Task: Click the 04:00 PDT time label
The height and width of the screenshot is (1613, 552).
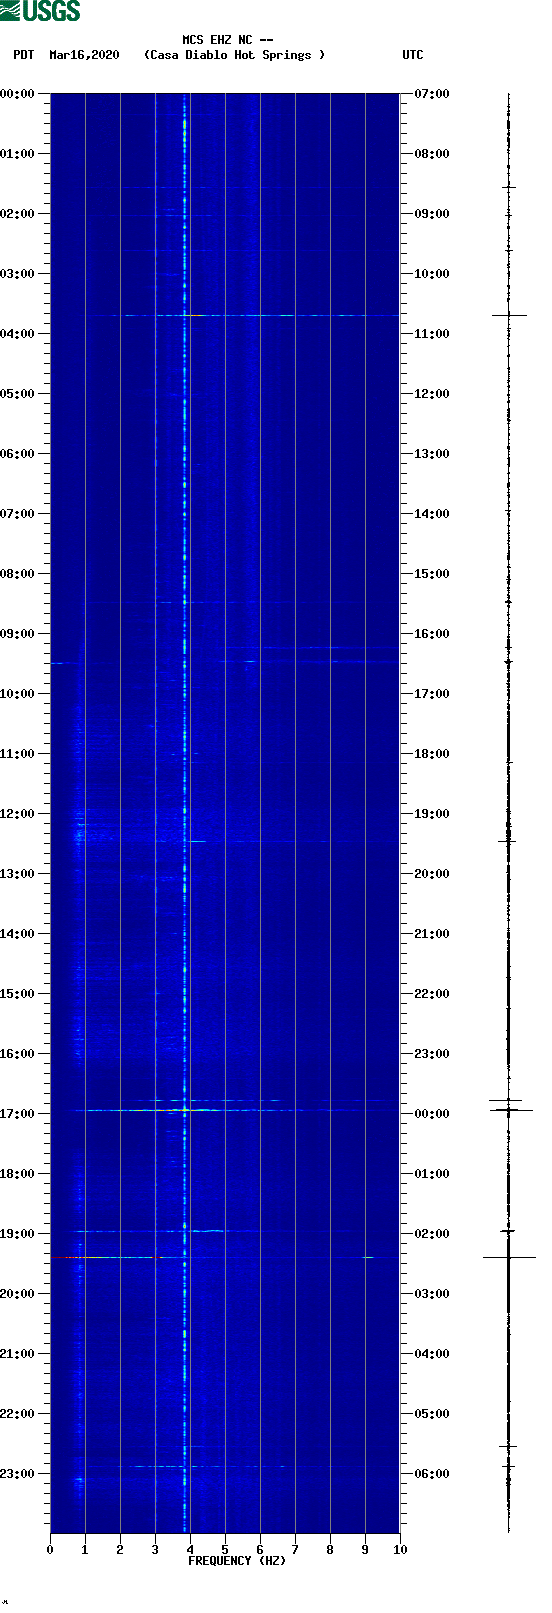Action: tap(18, 334)
